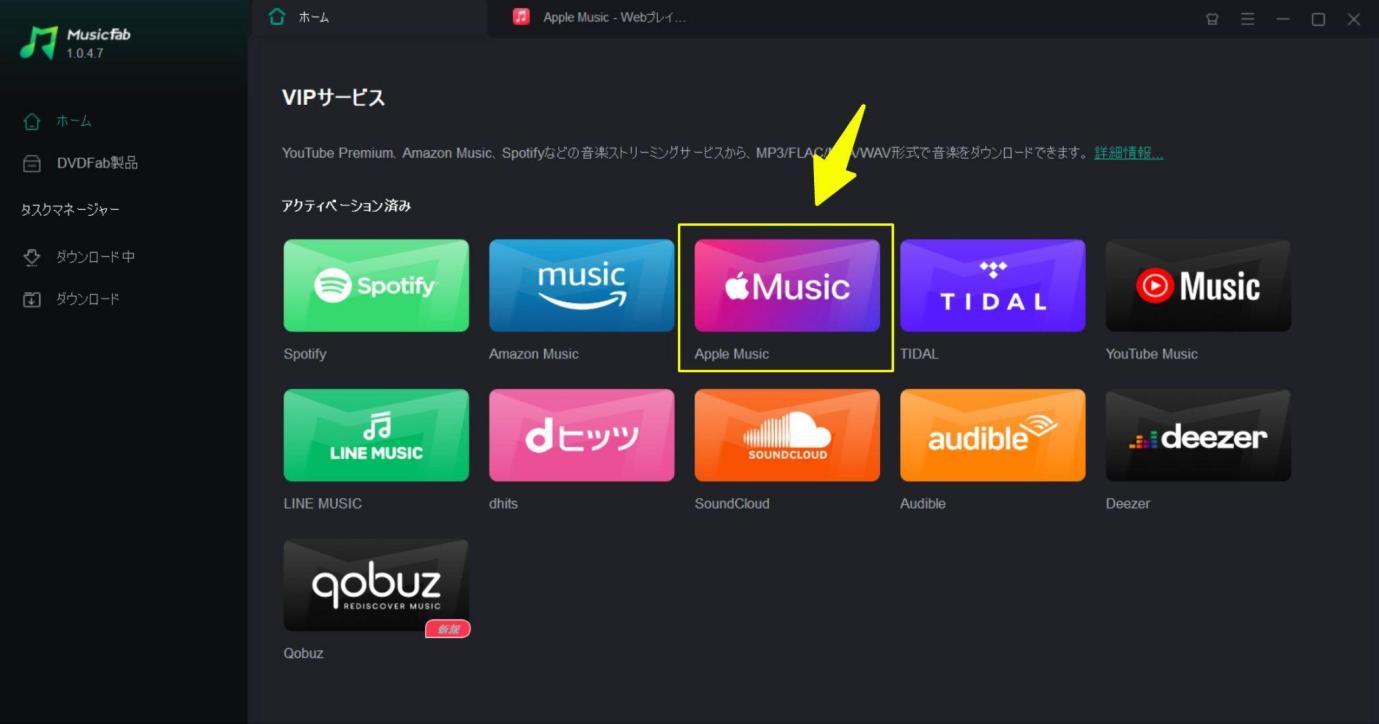This screenshot has height=724, width=1379.
Task: Click the Amazon Music label text
Action: point(534,354)
